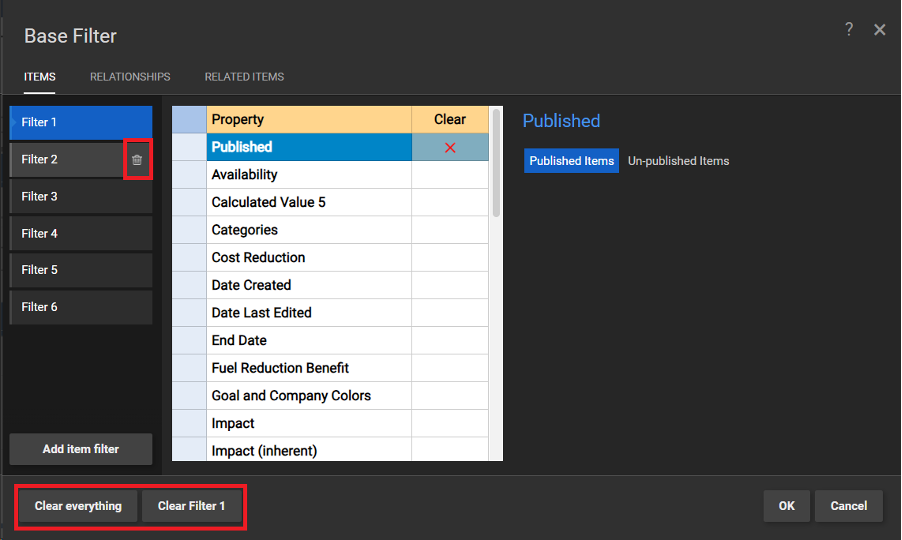Select Filter 6 in the list
This screenshot has height=540, width=902.
[x=81, y=307]
